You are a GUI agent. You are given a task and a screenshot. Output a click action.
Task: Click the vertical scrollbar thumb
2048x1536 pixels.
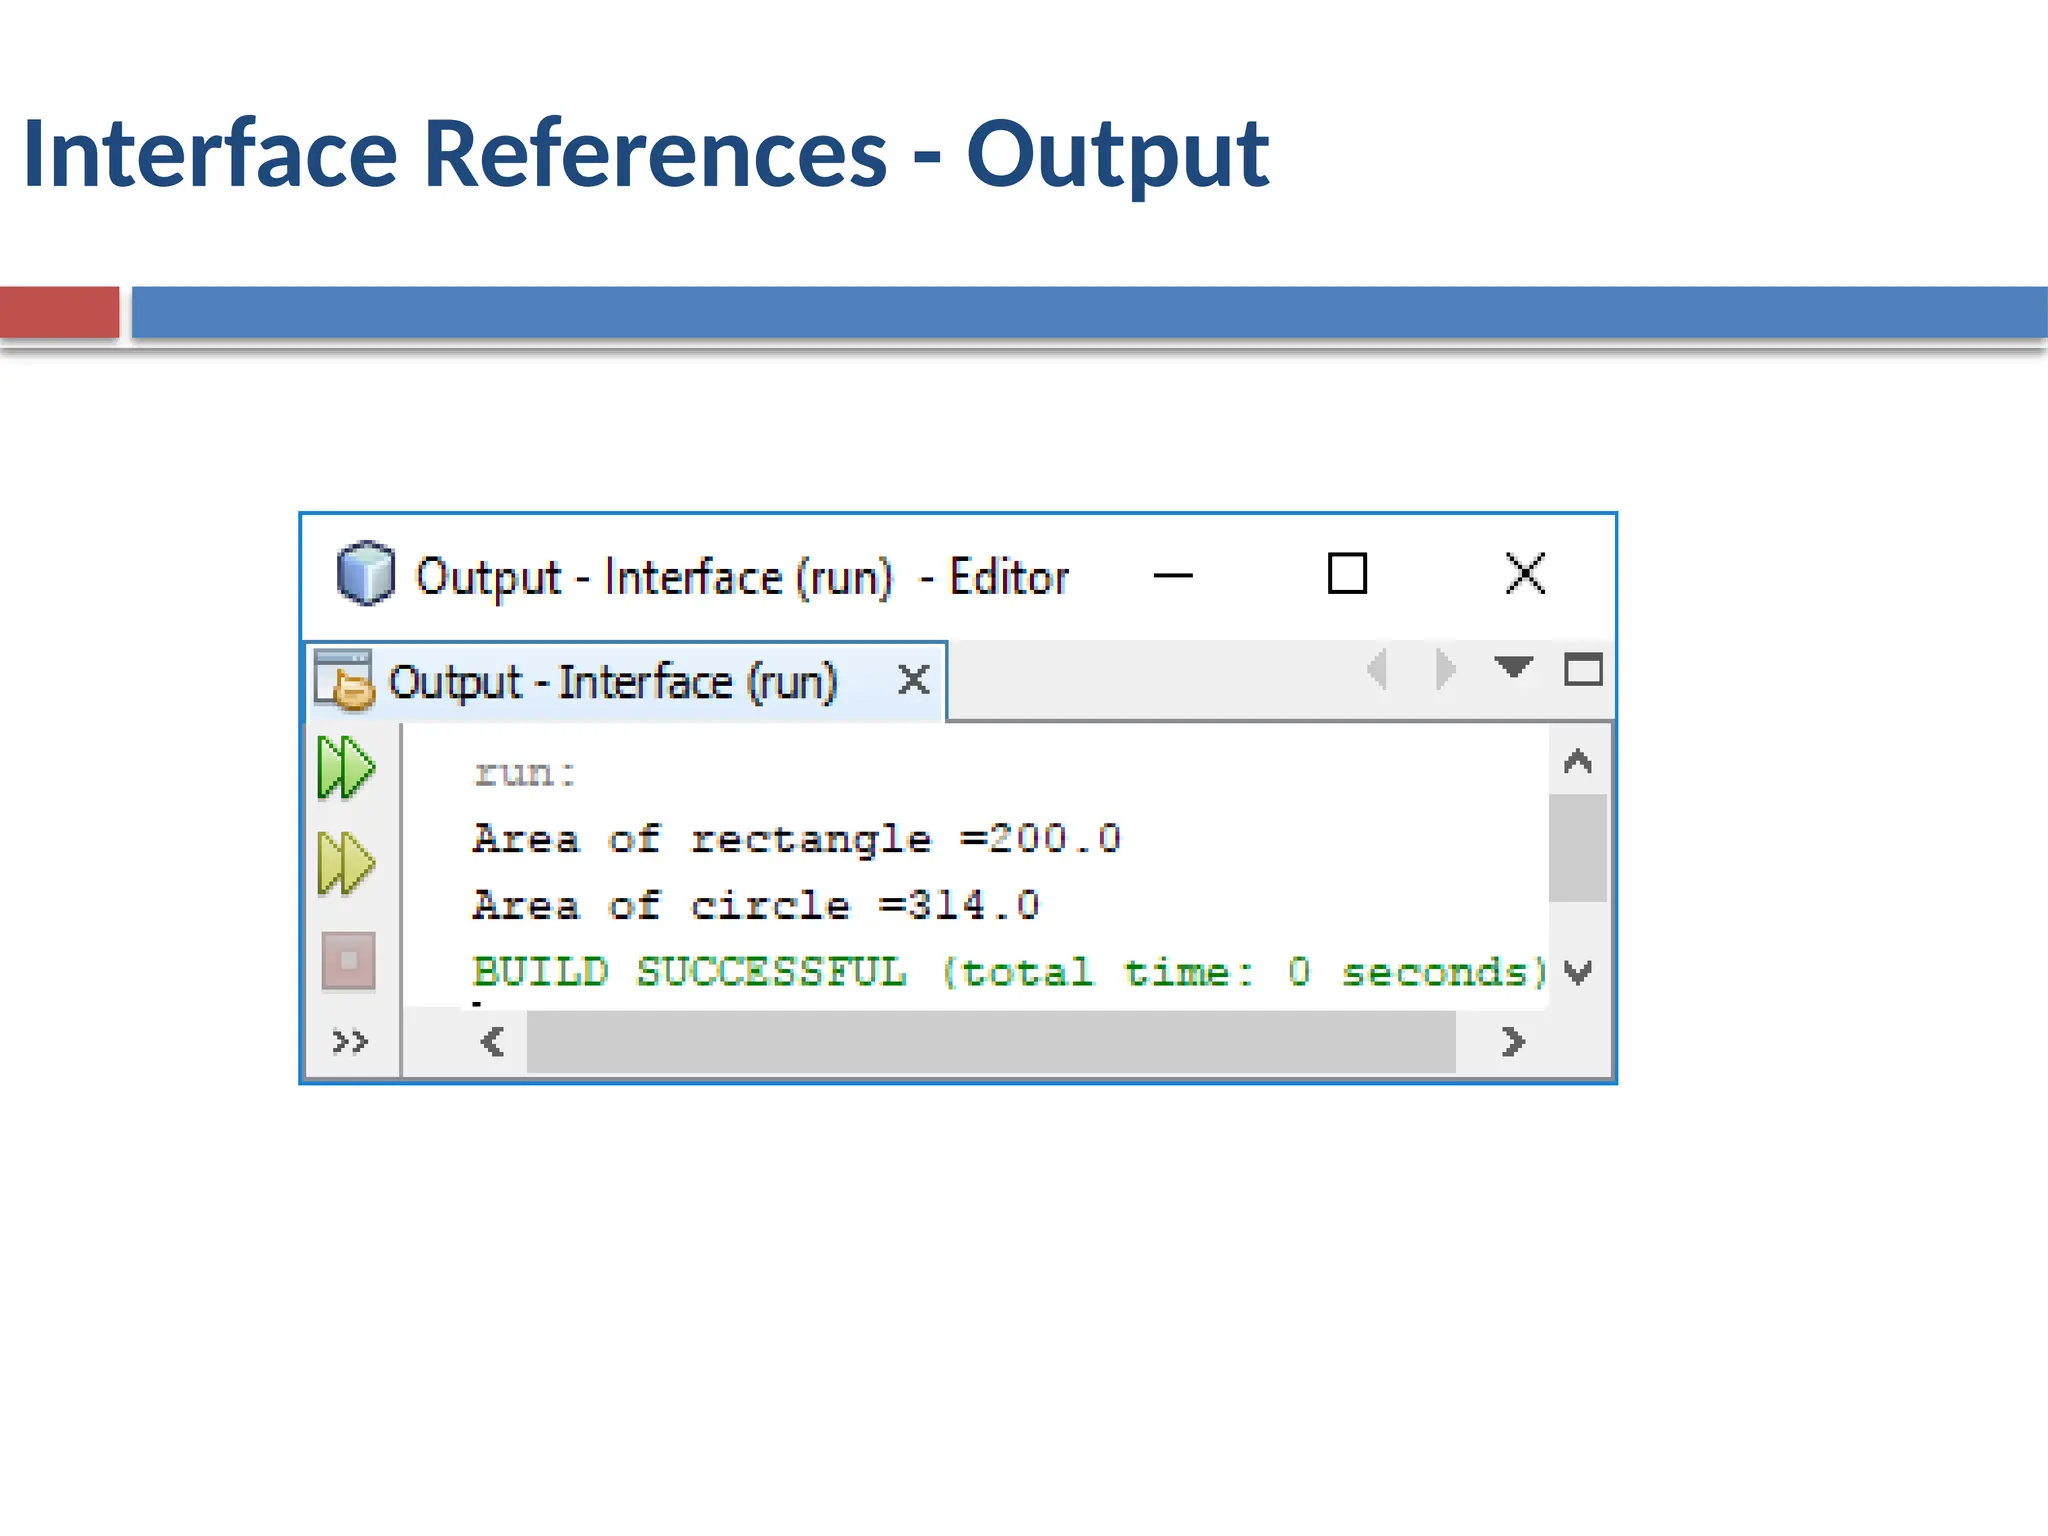click(1578, 848)
